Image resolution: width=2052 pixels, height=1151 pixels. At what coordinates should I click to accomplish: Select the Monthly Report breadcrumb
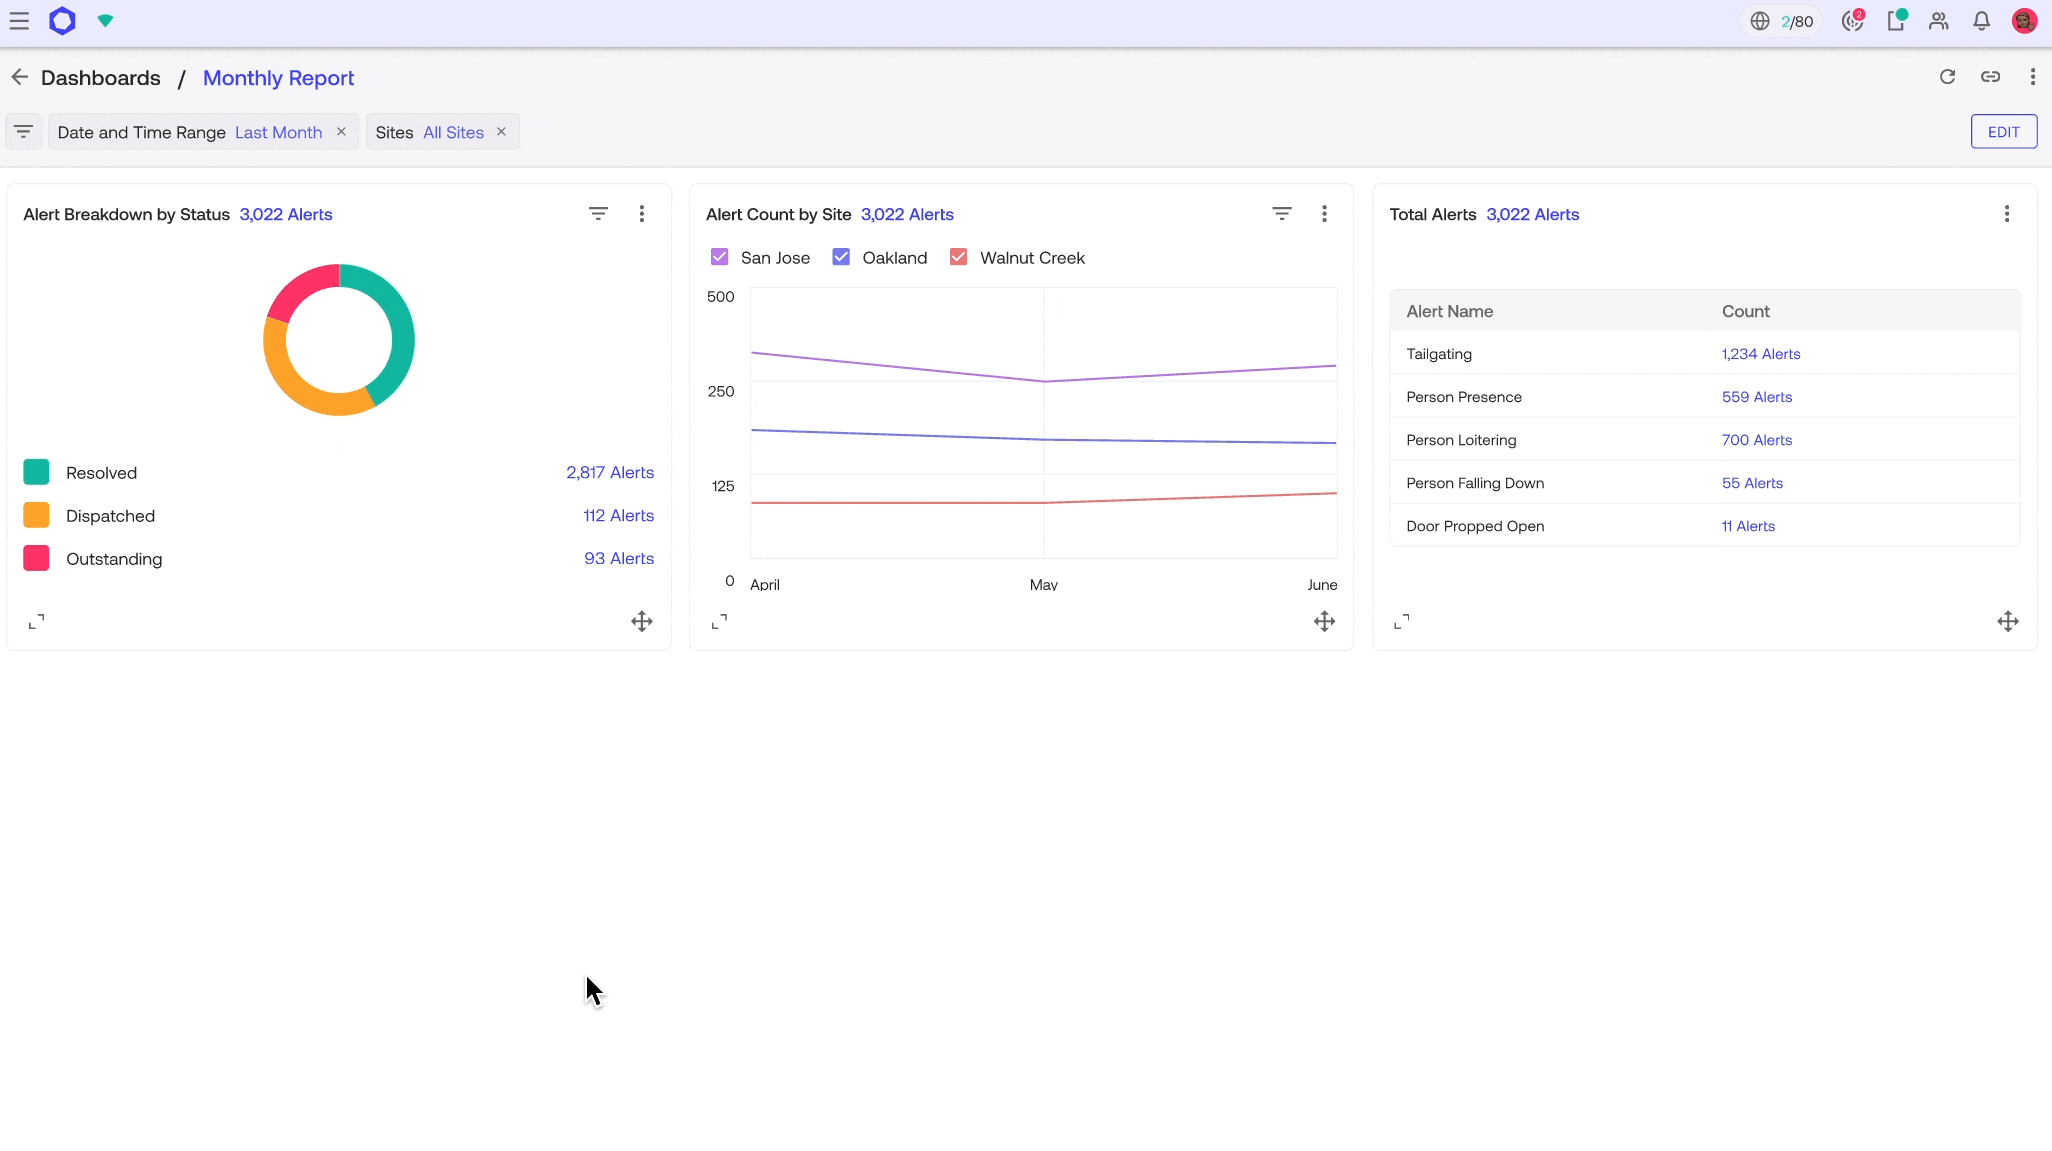[x=279, y=78]
